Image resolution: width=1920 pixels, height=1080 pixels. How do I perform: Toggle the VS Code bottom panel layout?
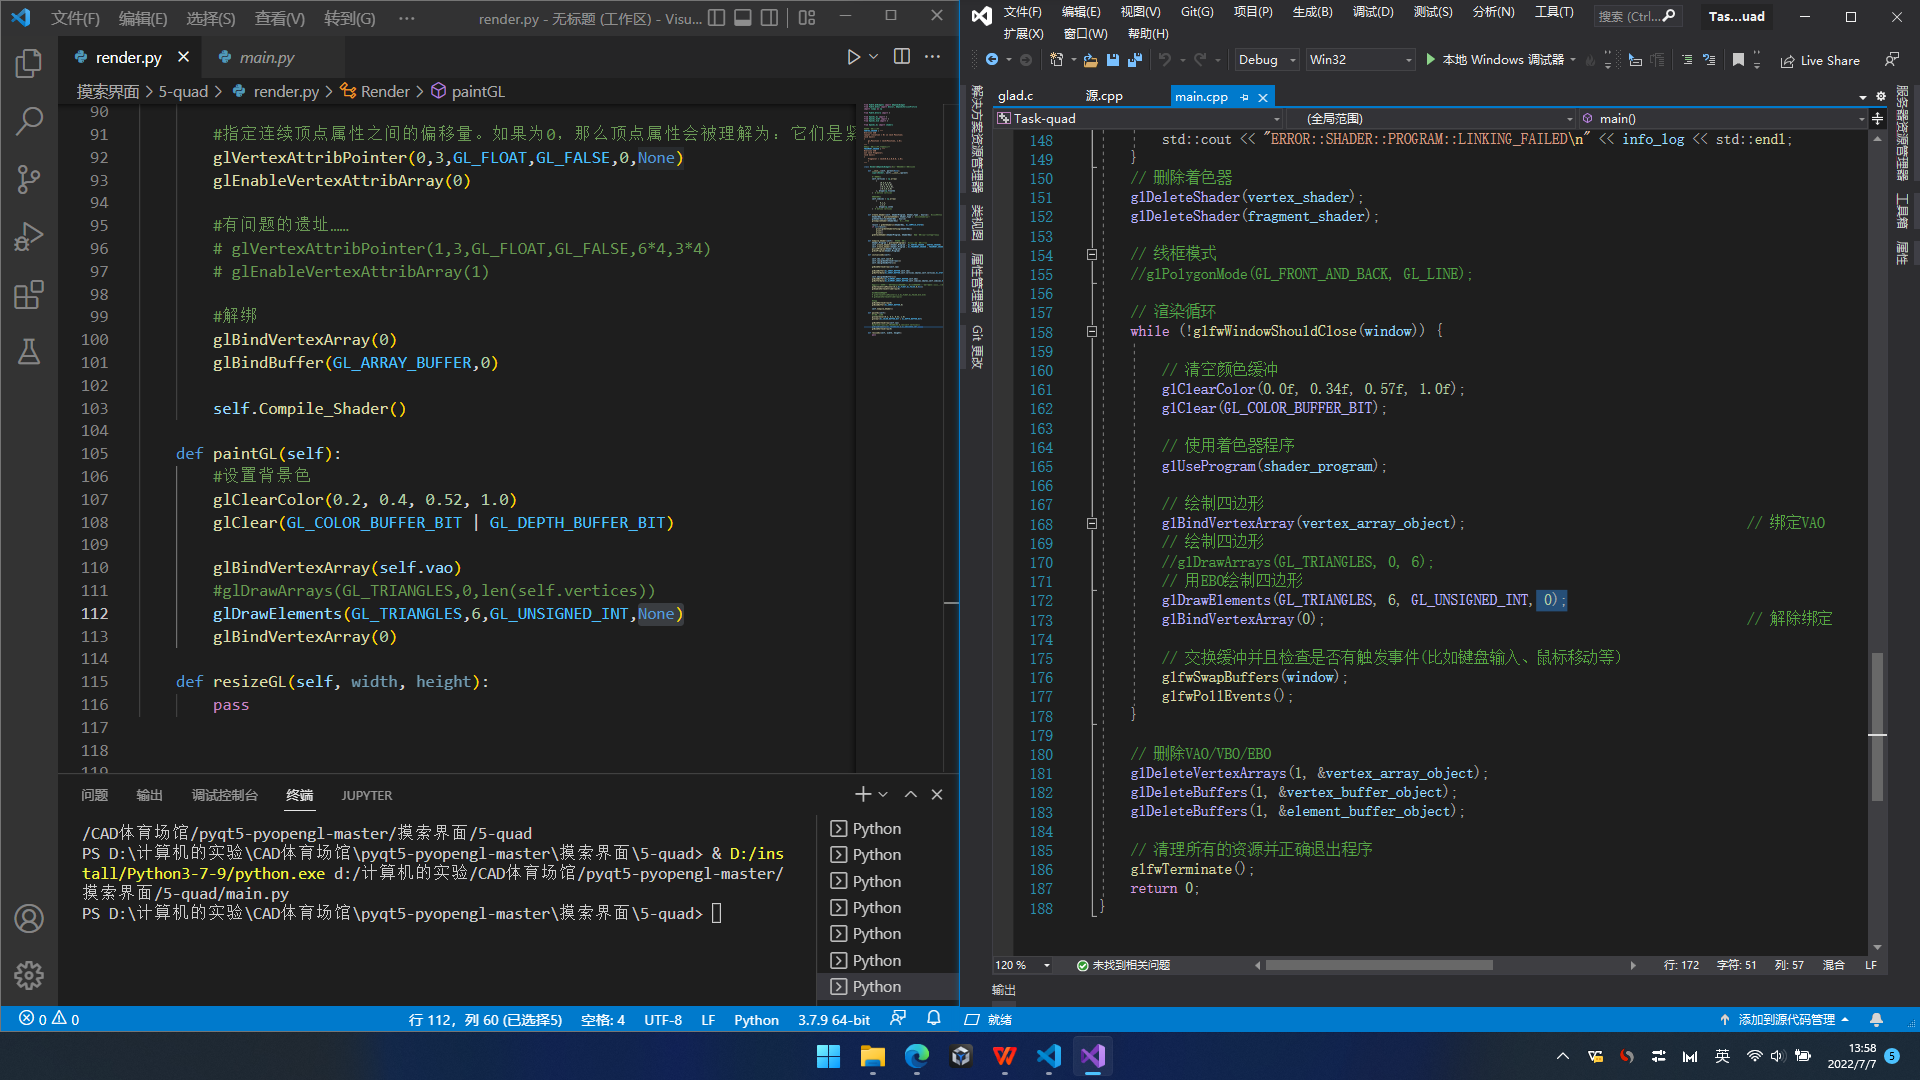click(743, 18)
